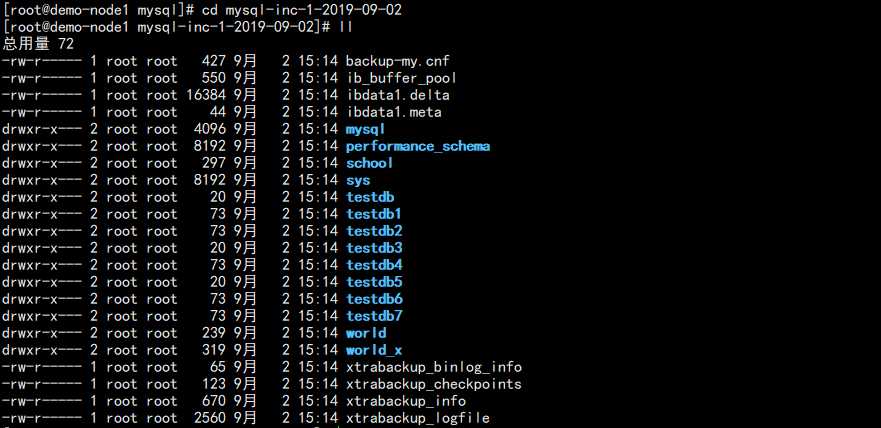This screenshot has width=881, height=428.
Task: Click the xtrabackup_binlog_info file name
Action: coord(433,367)
